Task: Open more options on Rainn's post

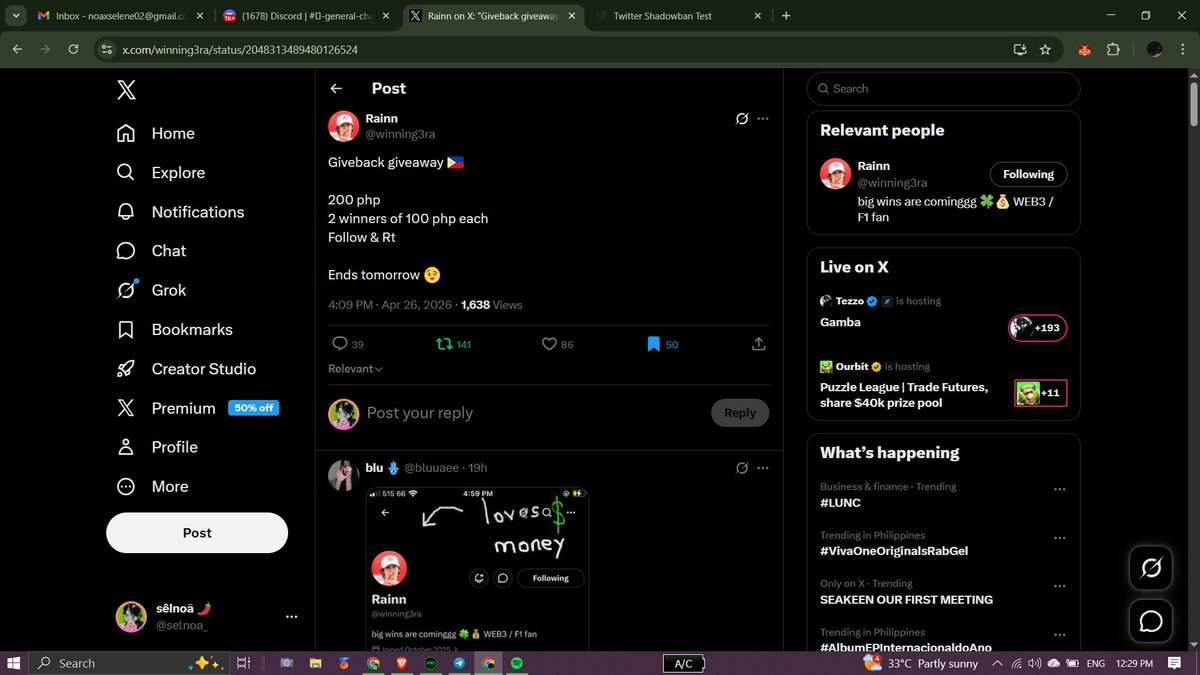Action: pos(763,118)
